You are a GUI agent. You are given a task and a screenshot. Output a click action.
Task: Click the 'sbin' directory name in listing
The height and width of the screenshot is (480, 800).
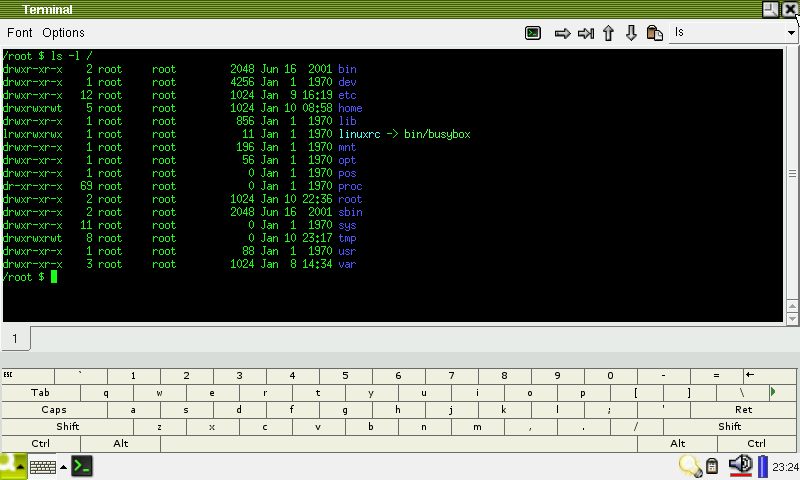click(351, 212)
